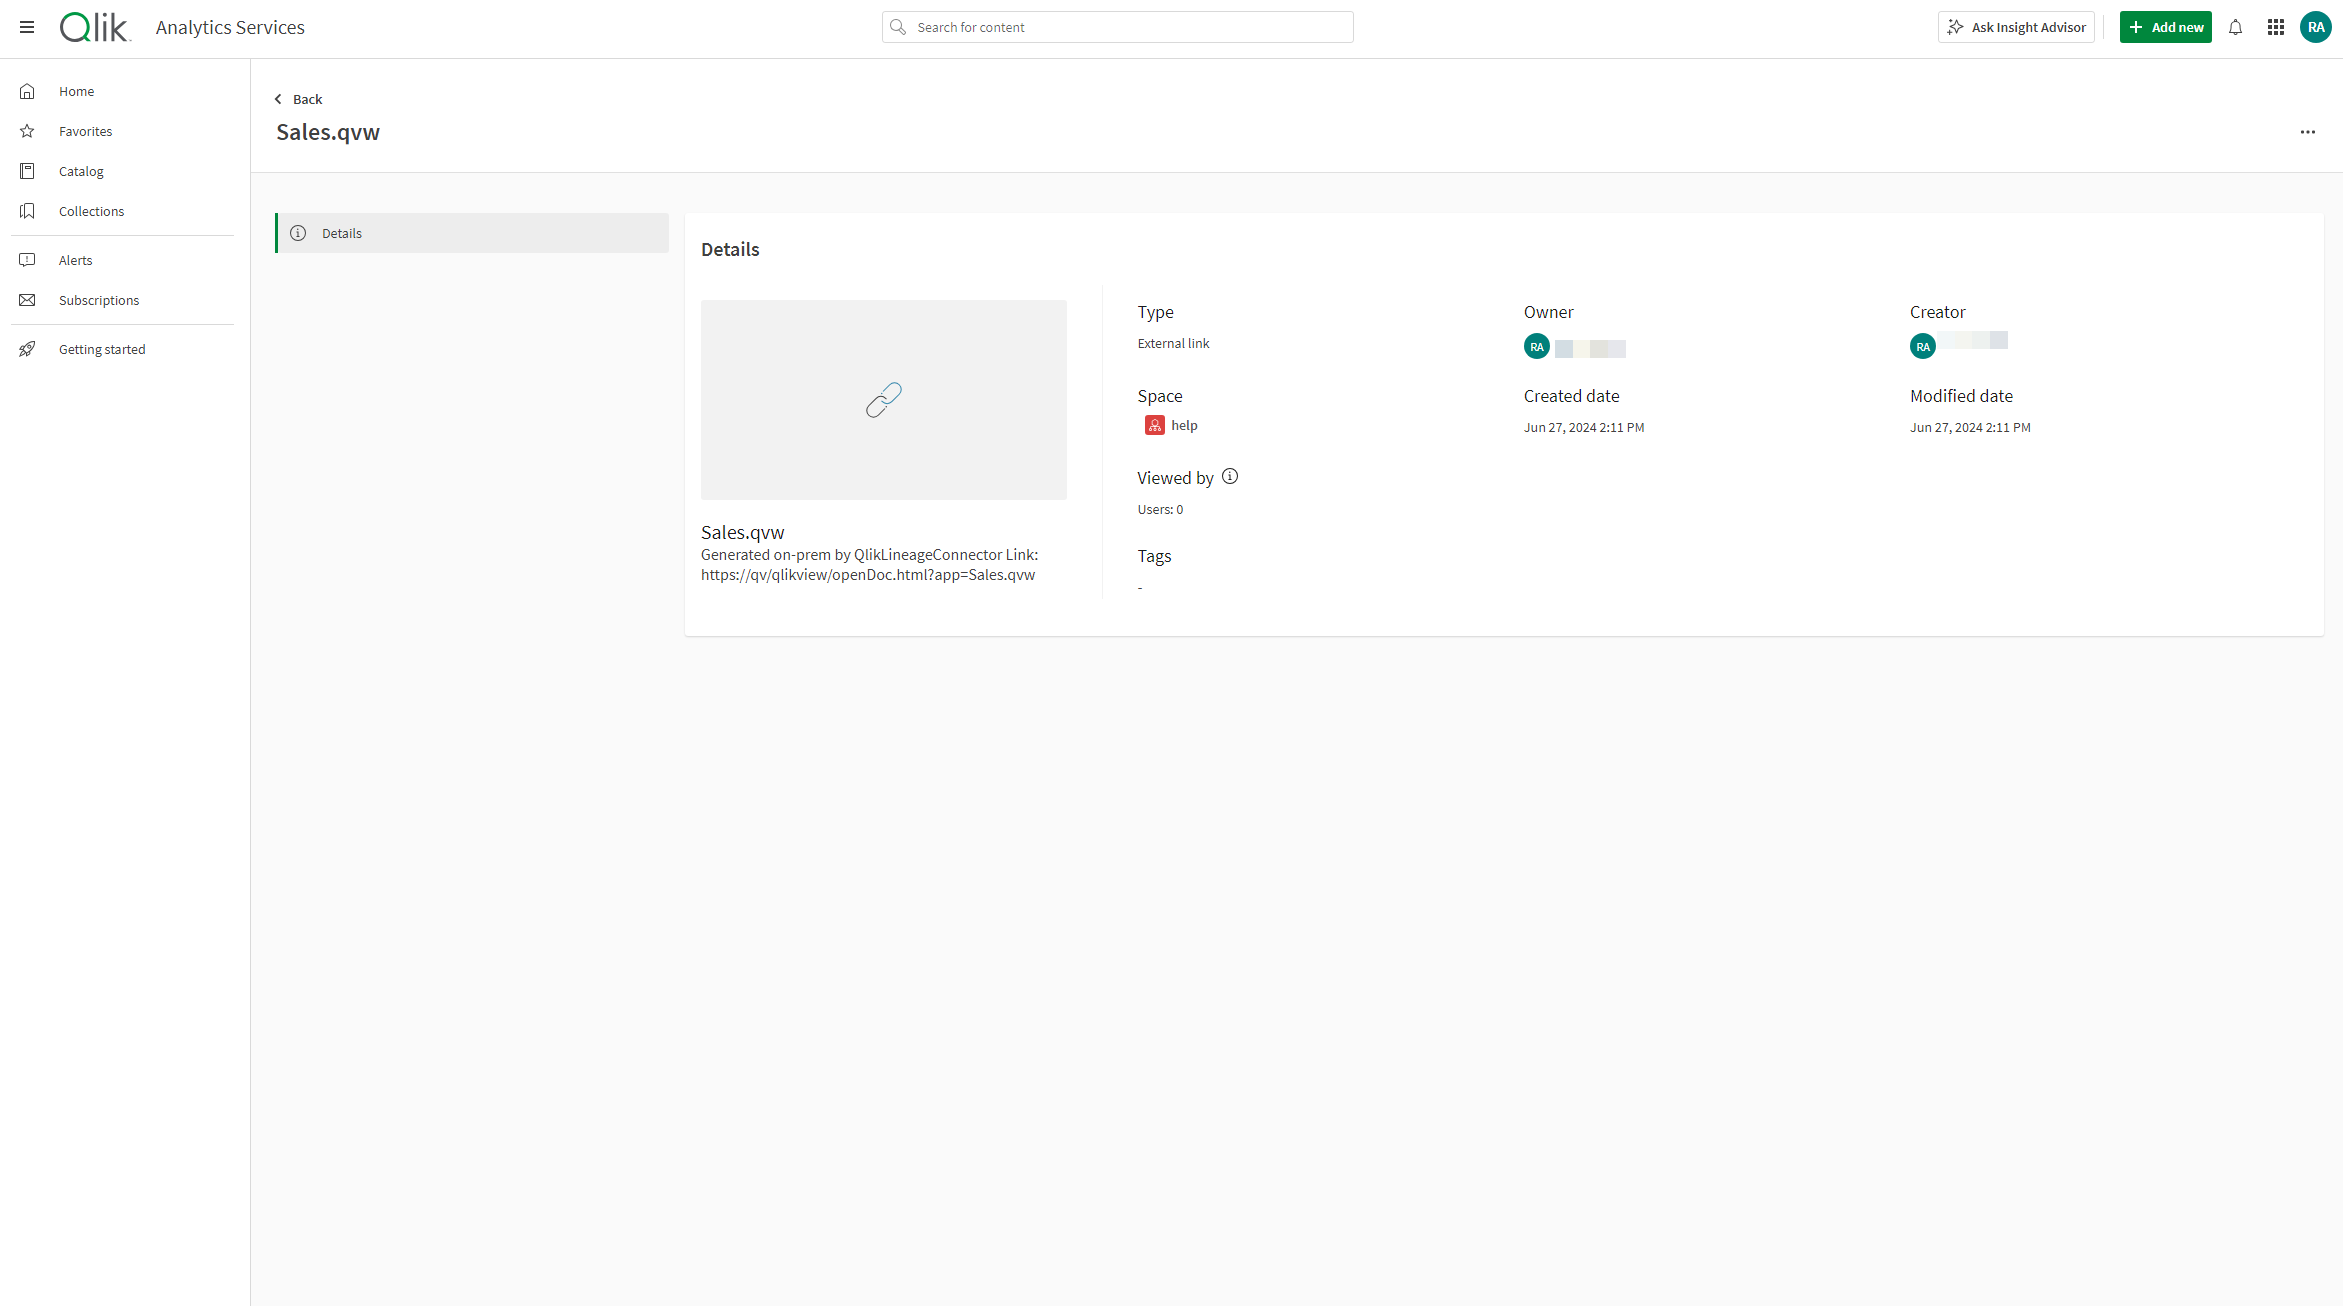Viewport: 2343px width, 1306px height.
Task: Click the user avatar RA icon
Action: point(2316,27)
